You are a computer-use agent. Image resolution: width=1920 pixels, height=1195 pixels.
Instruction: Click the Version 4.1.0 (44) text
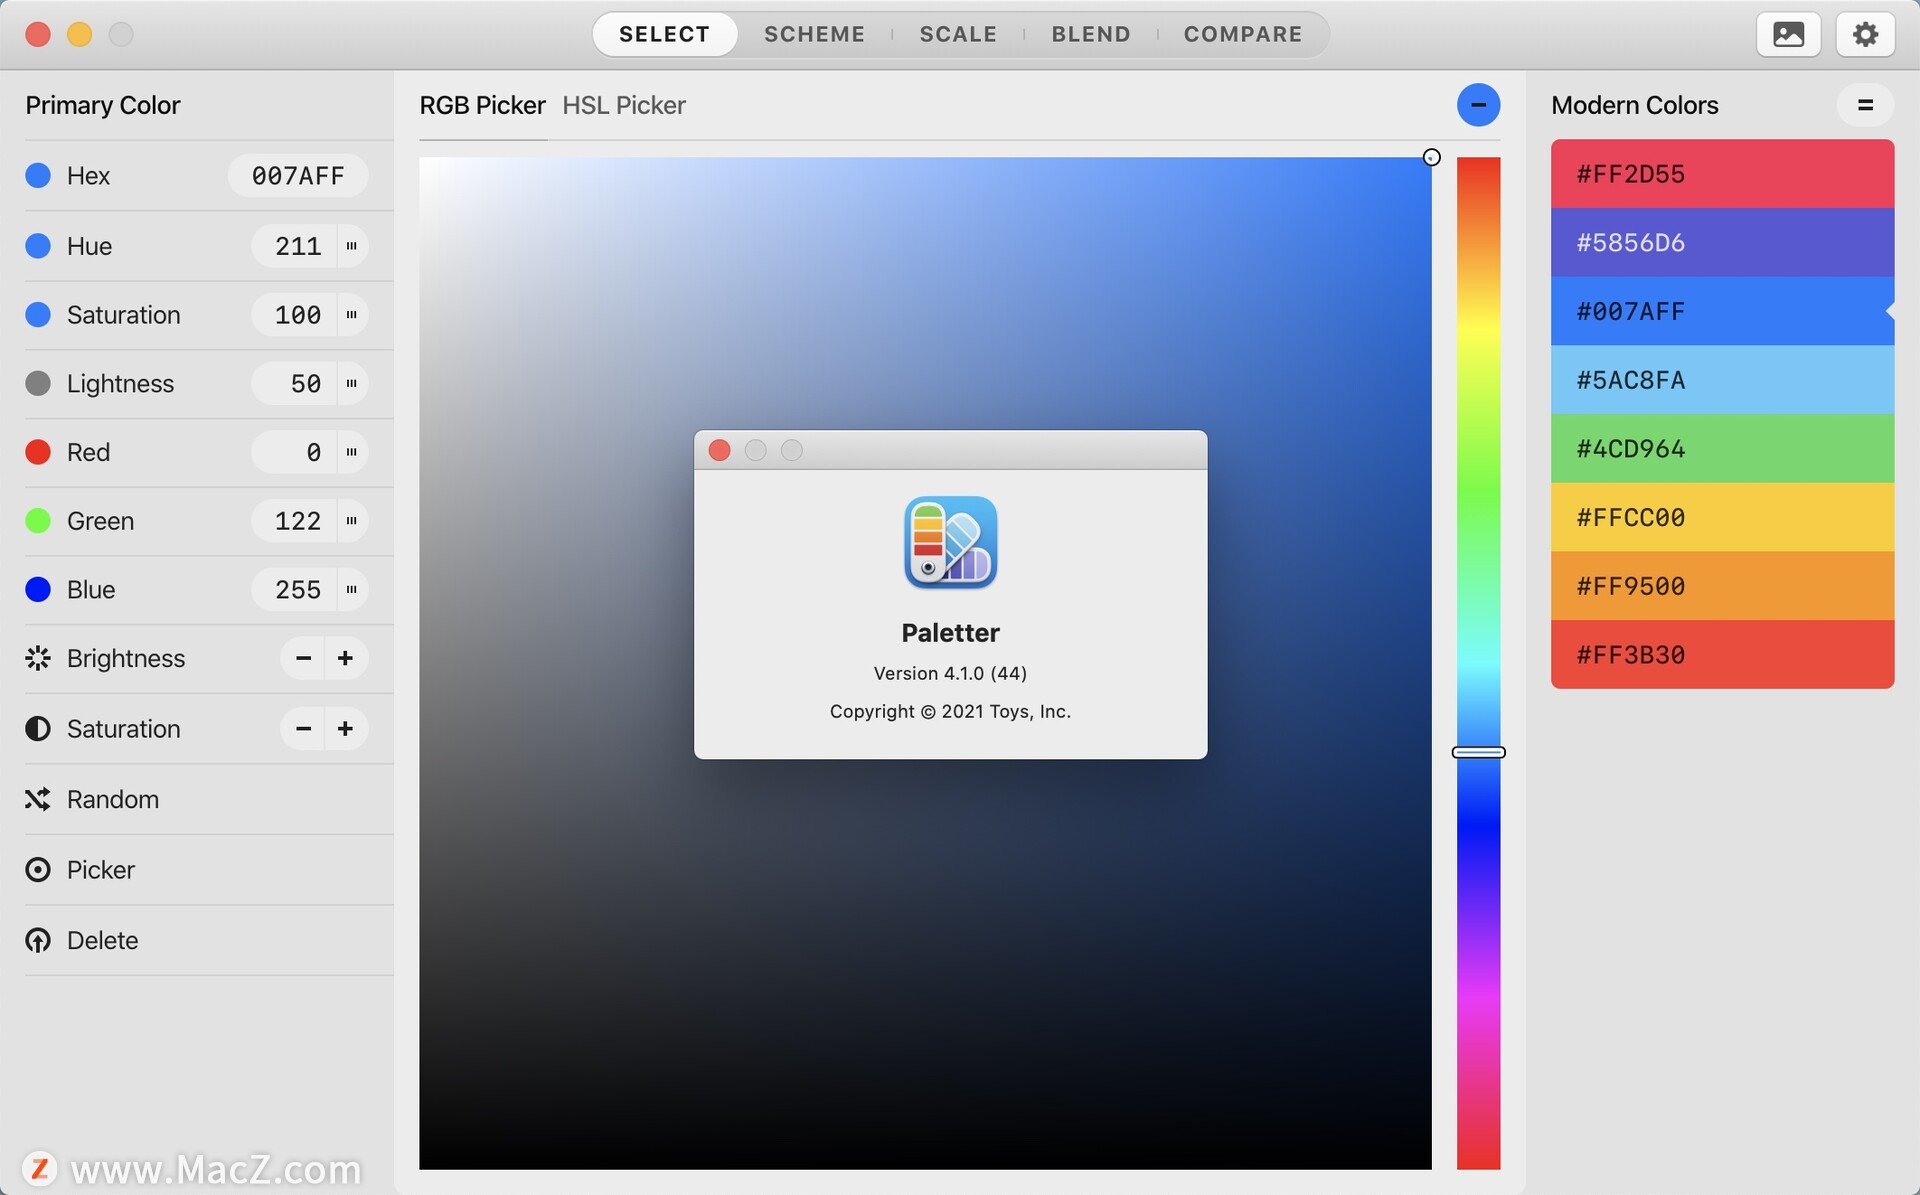point(950,673)
